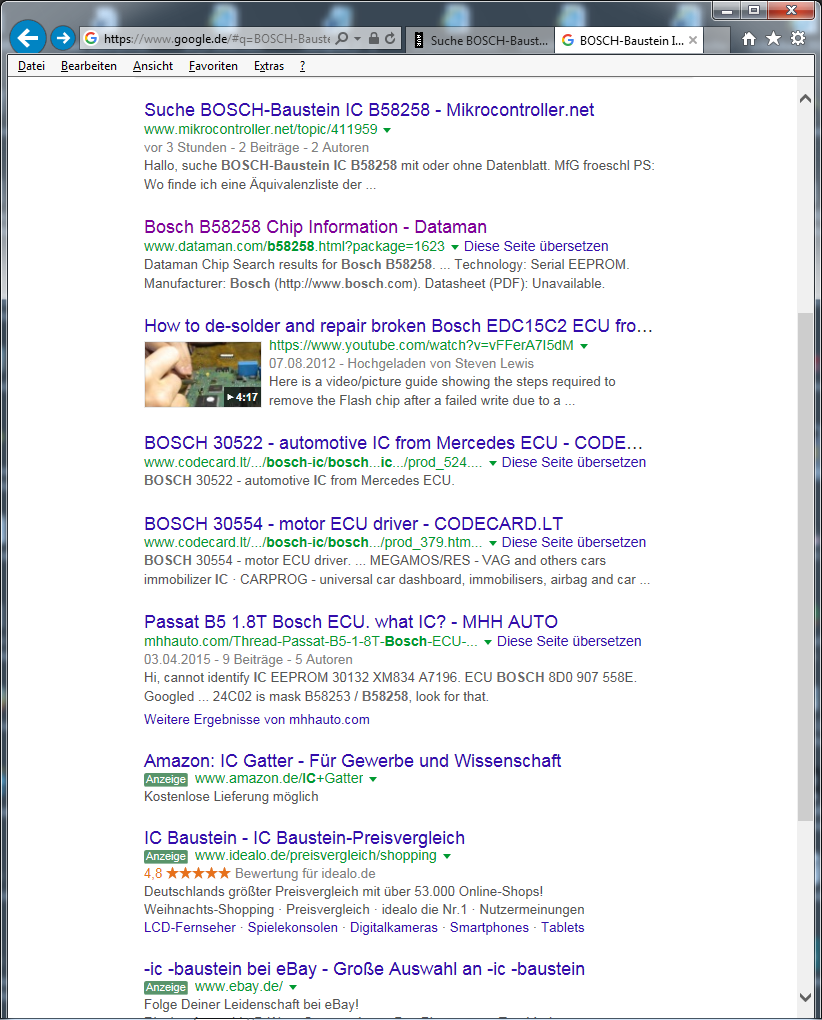This screenshot has width=822, height=1020.
Task: Click the scrollbar down arrow
Action: (x=805, y=997)
